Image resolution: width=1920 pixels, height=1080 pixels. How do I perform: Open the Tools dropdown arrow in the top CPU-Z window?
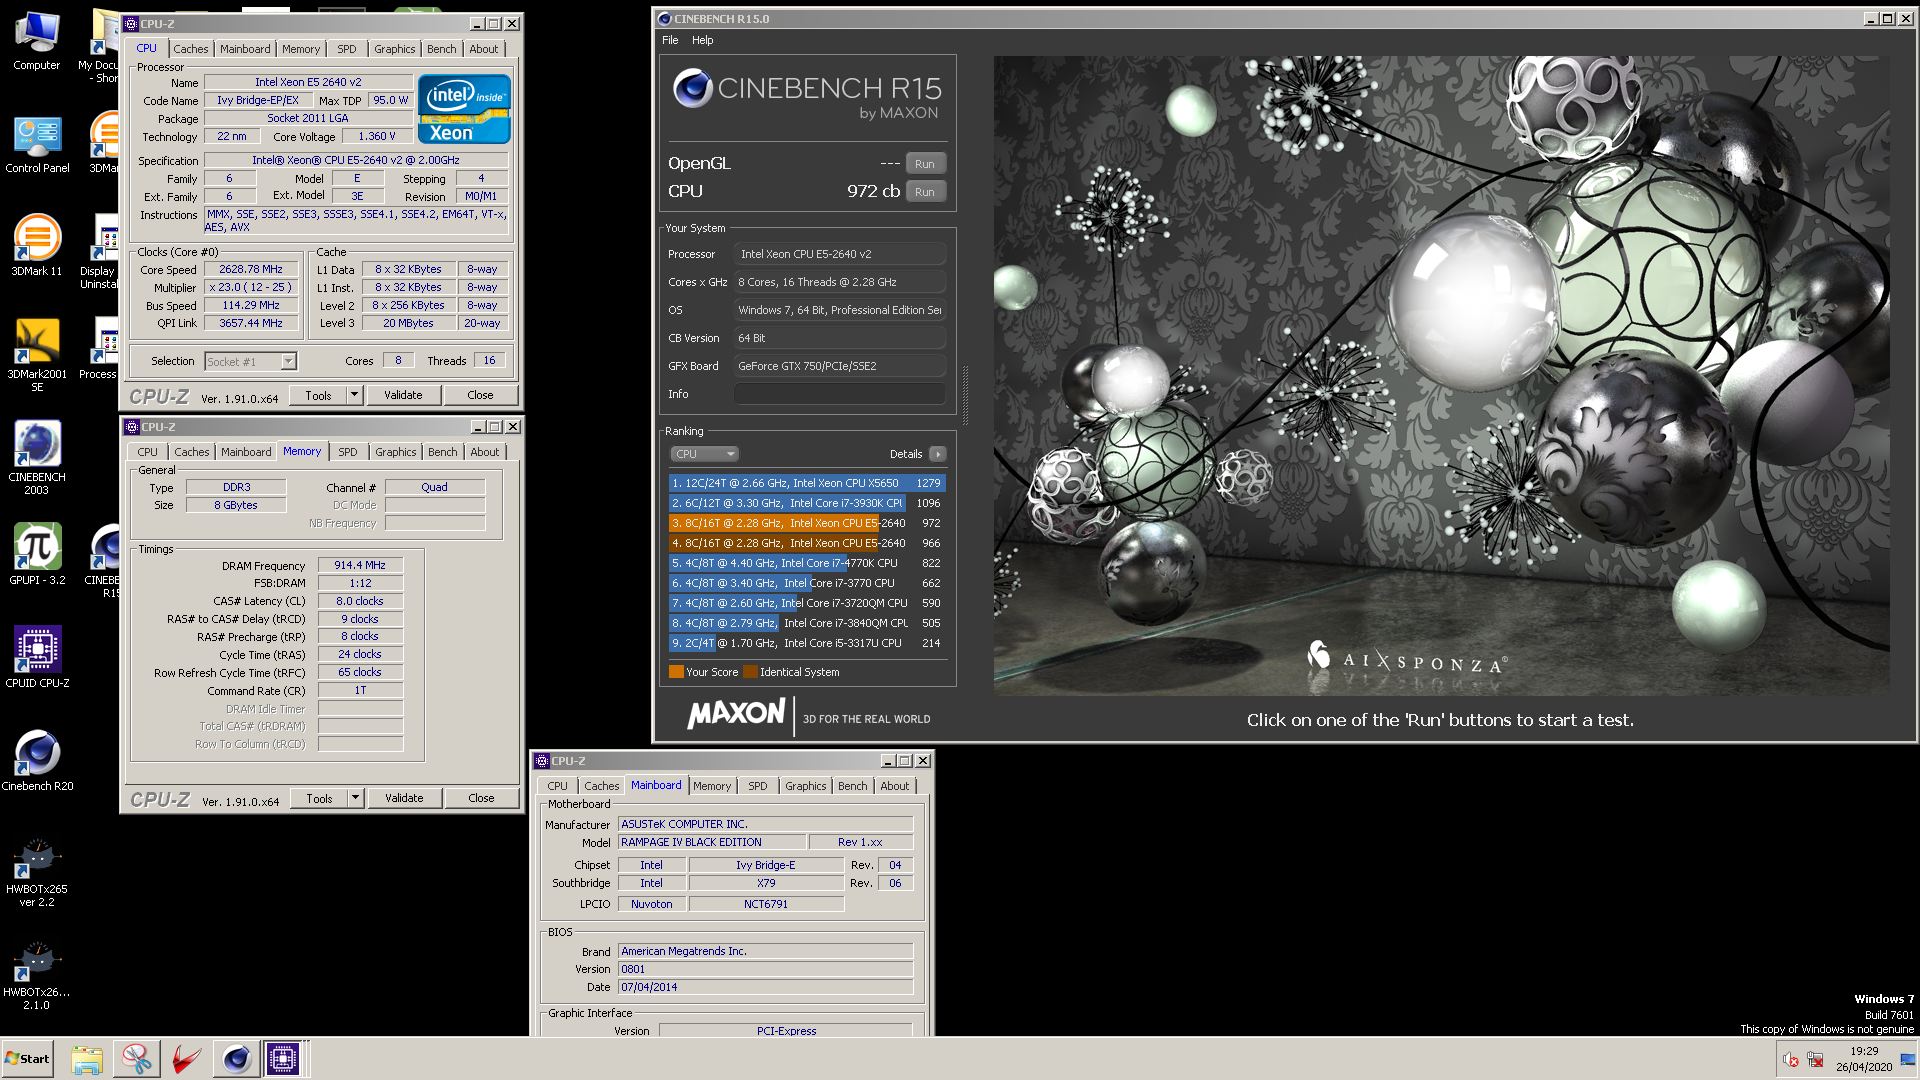[354, 395]
